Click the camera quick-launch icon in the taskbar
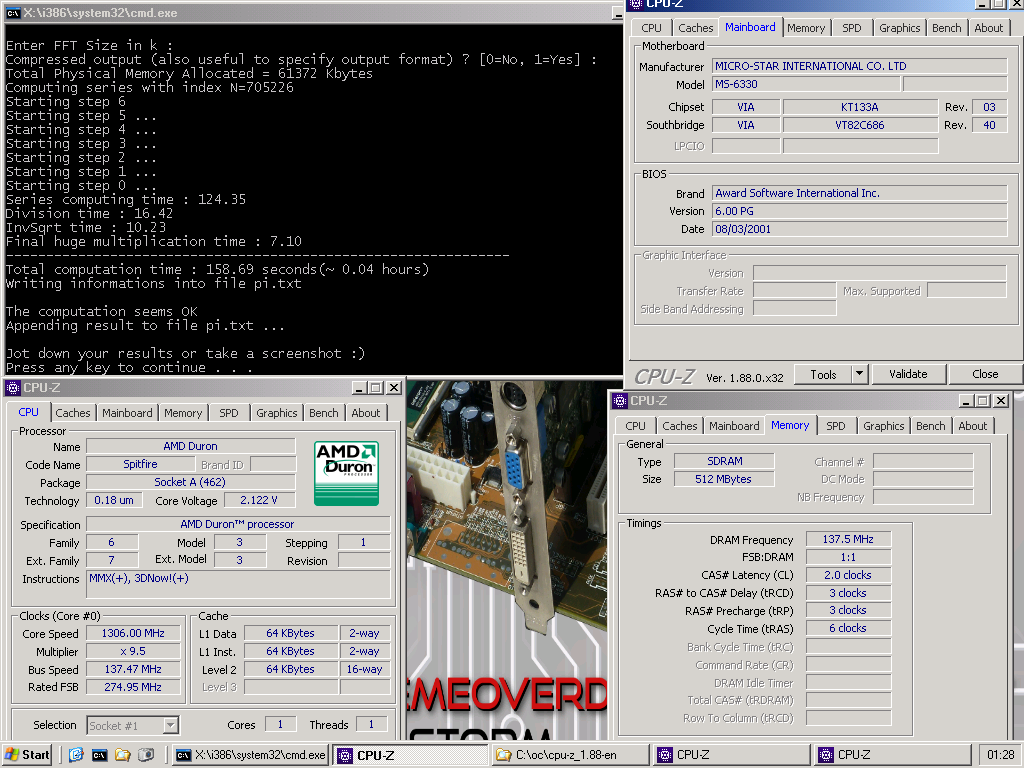Screen dimensions: 1024x768 [x=146, y=755]
